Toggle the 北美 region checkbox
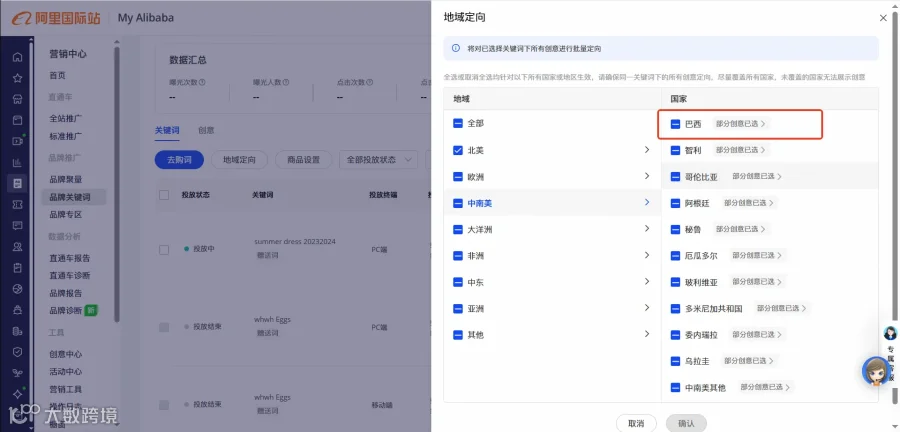 [x=457, y=150]
